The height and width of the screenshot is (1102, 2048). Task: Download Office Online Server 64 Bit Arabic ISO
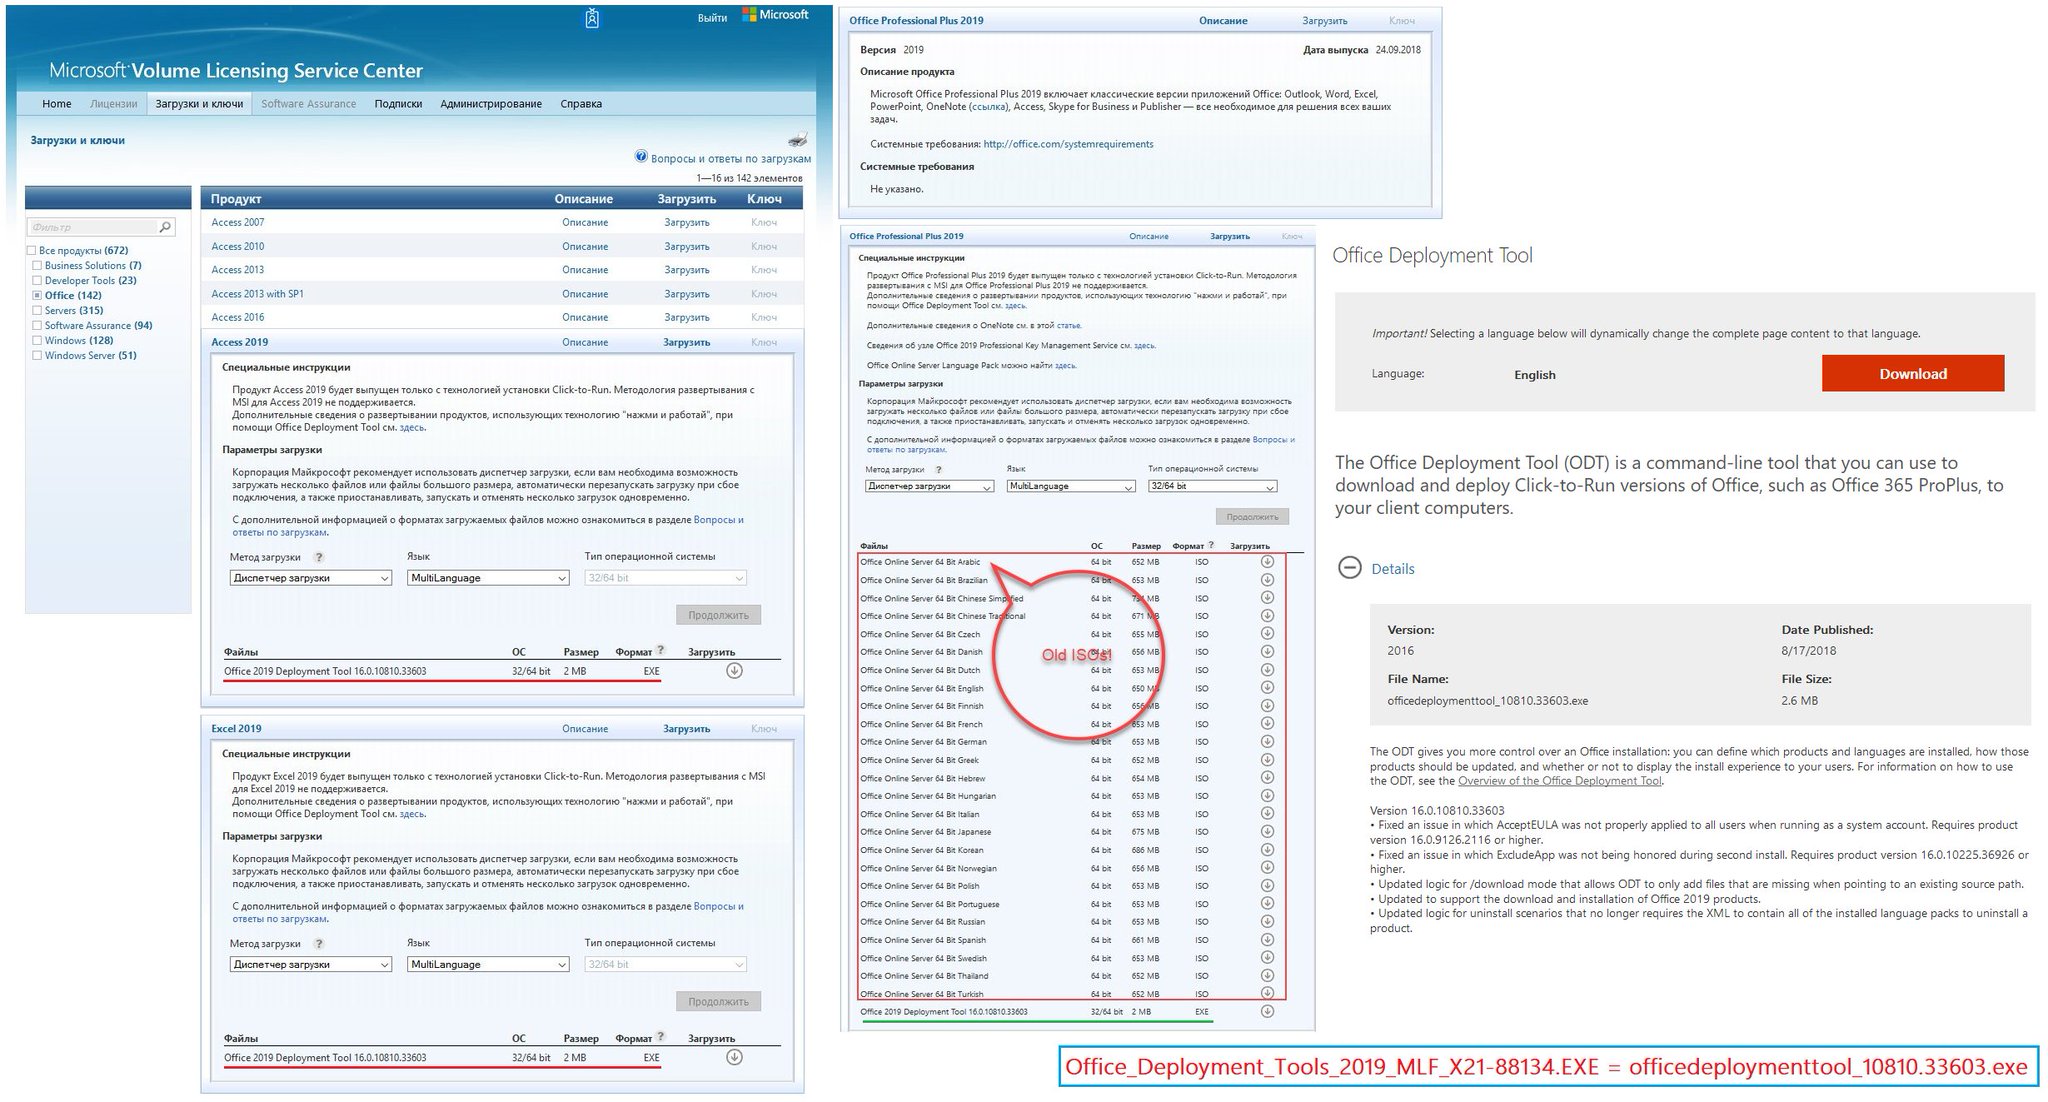tap(1267, 562)
